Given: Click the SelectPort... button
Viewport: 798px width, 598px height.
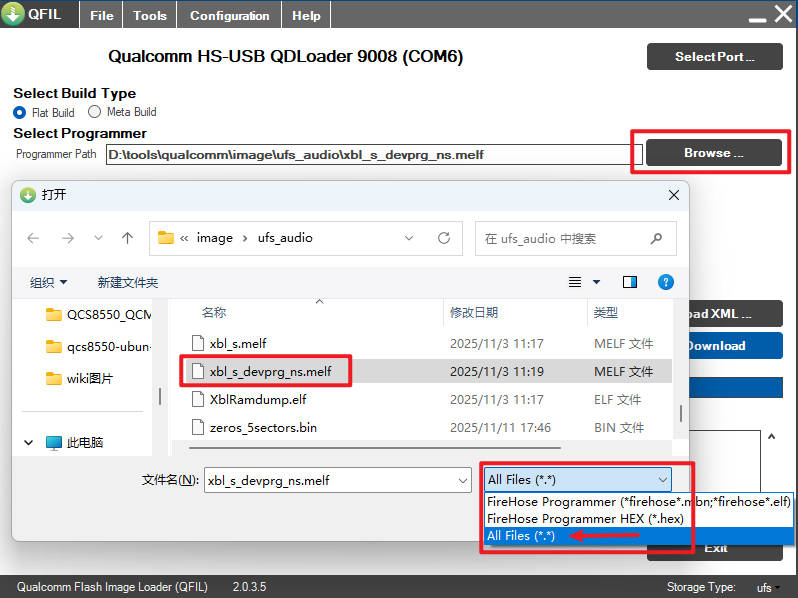Looking at the screenshot, I should tap(714, 57).
